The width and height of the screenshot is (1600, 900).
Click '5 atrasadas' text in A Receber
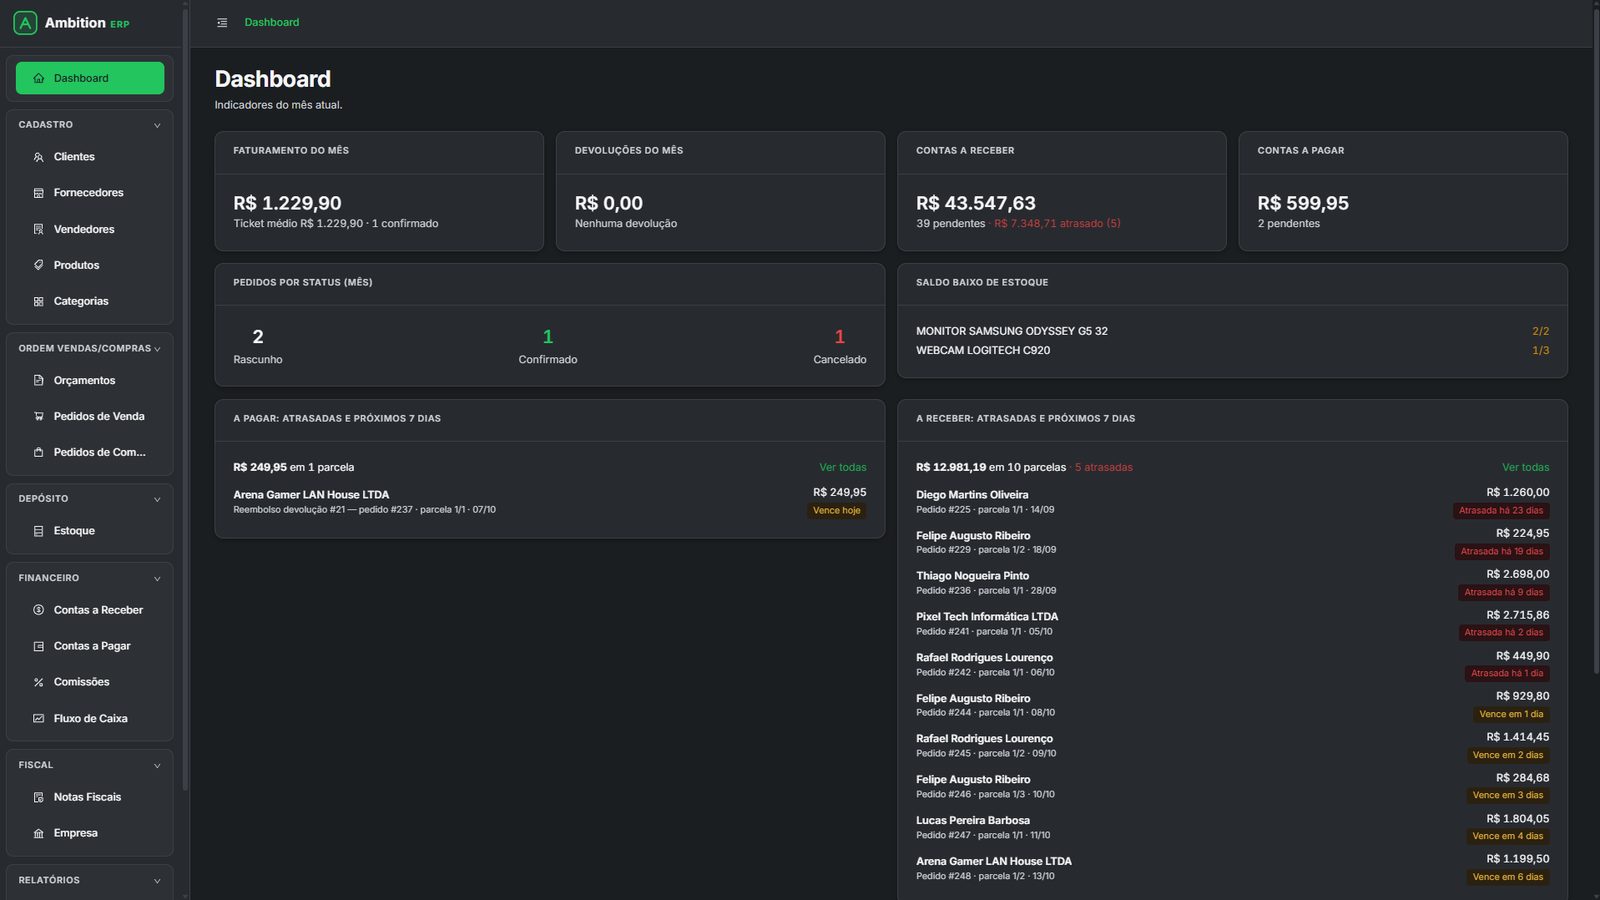point(1104,467)
